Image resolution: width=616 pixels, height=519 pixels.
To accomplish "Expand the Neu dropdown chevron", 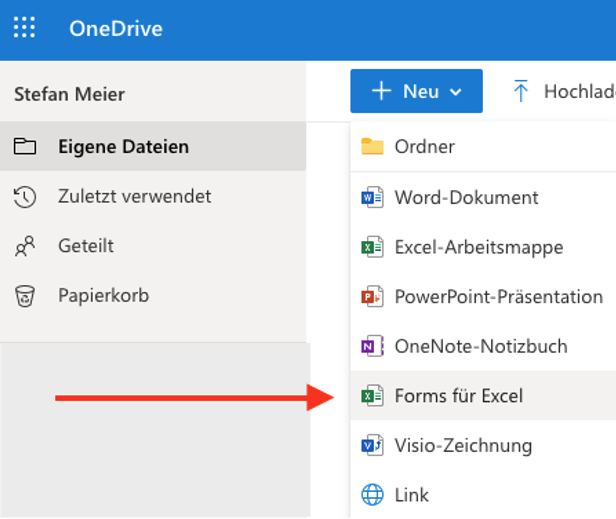I will (456, 92).
